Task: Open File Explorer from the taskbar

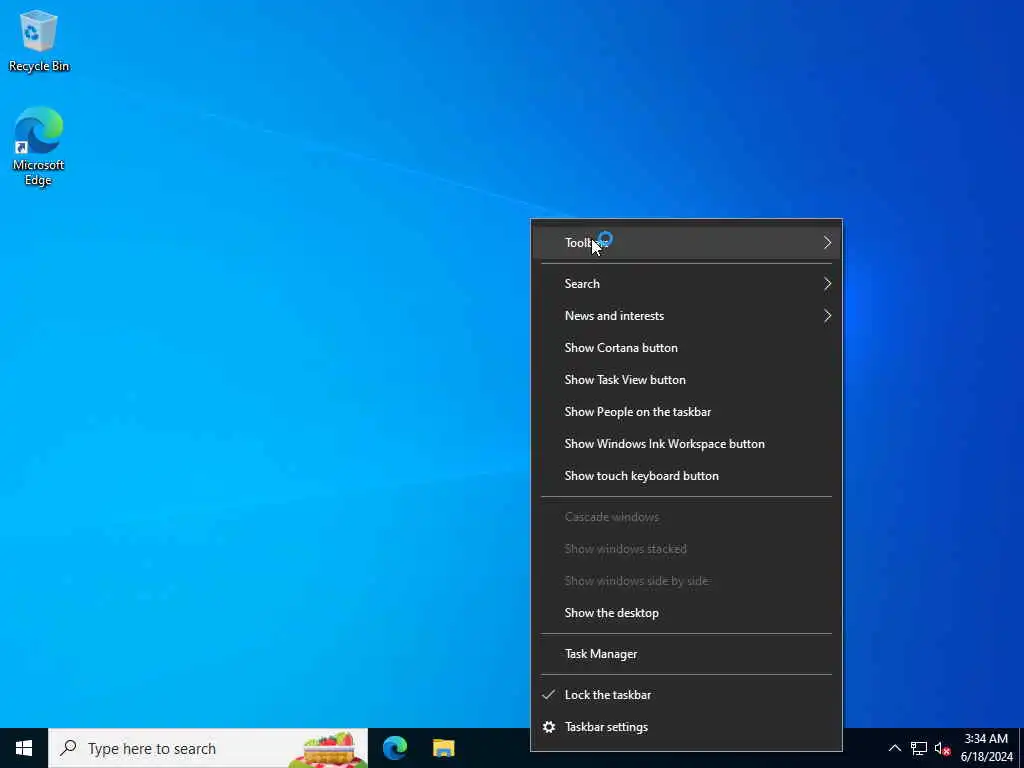Action: [443, 748]
